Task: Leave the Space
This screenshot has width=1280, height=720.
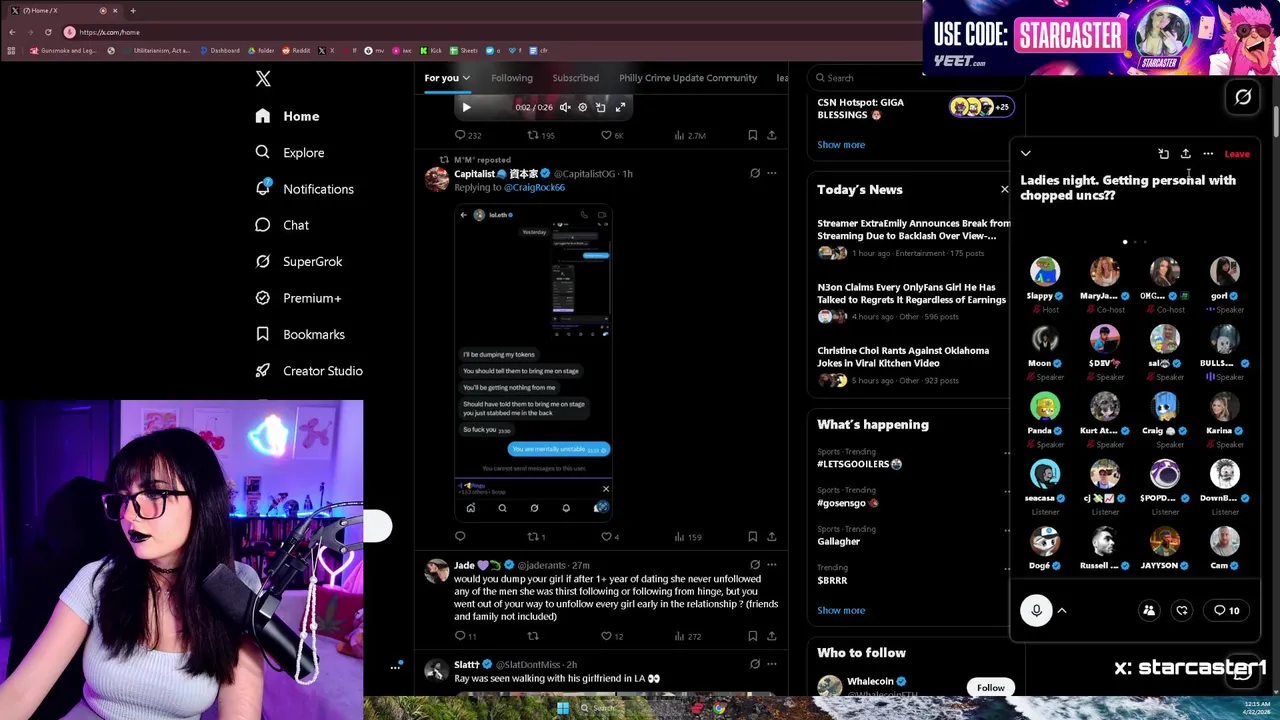Action: point(1237,154)
